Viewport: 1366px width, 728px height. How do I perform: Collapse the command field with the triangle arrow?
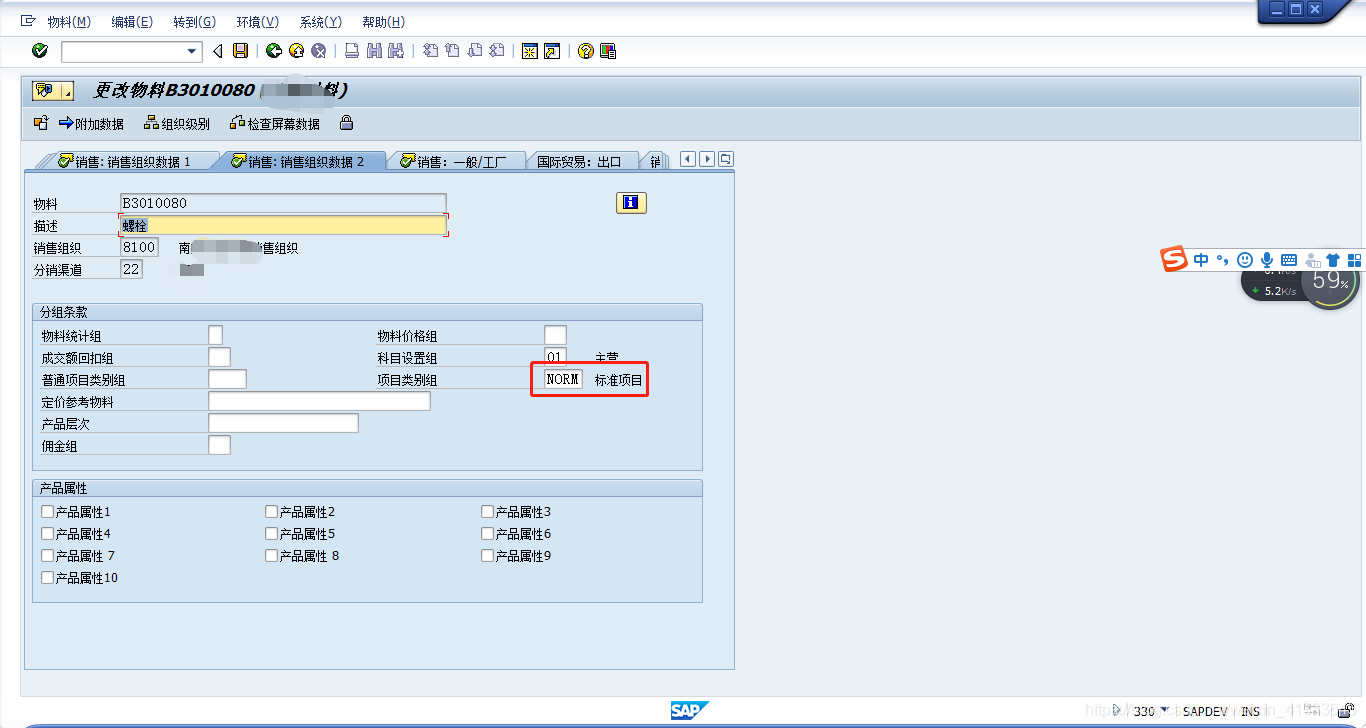[217, 51]
